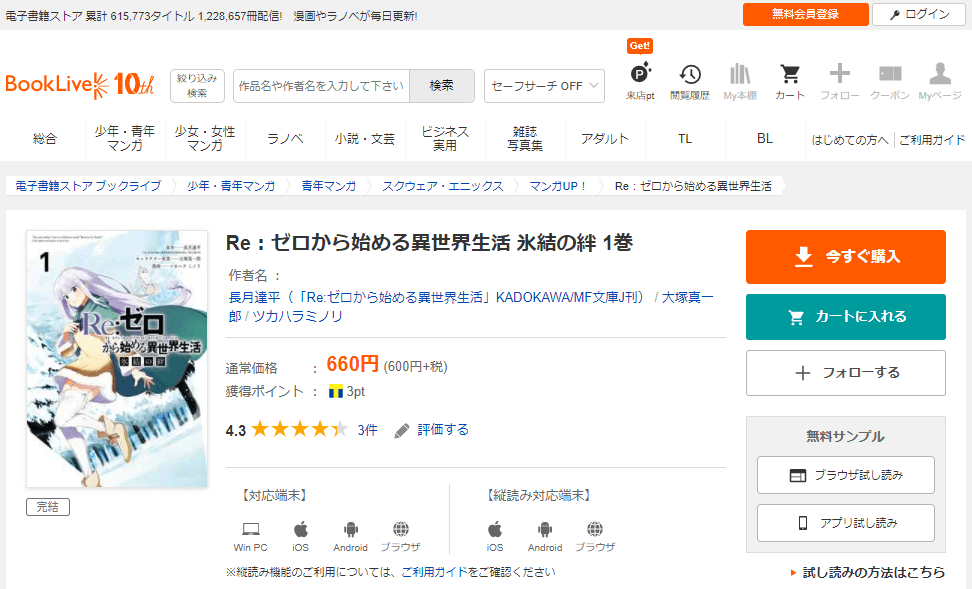Open the クーポン coupon icon
This screenshot has height=589, width=972.
[x=890, y=81]
